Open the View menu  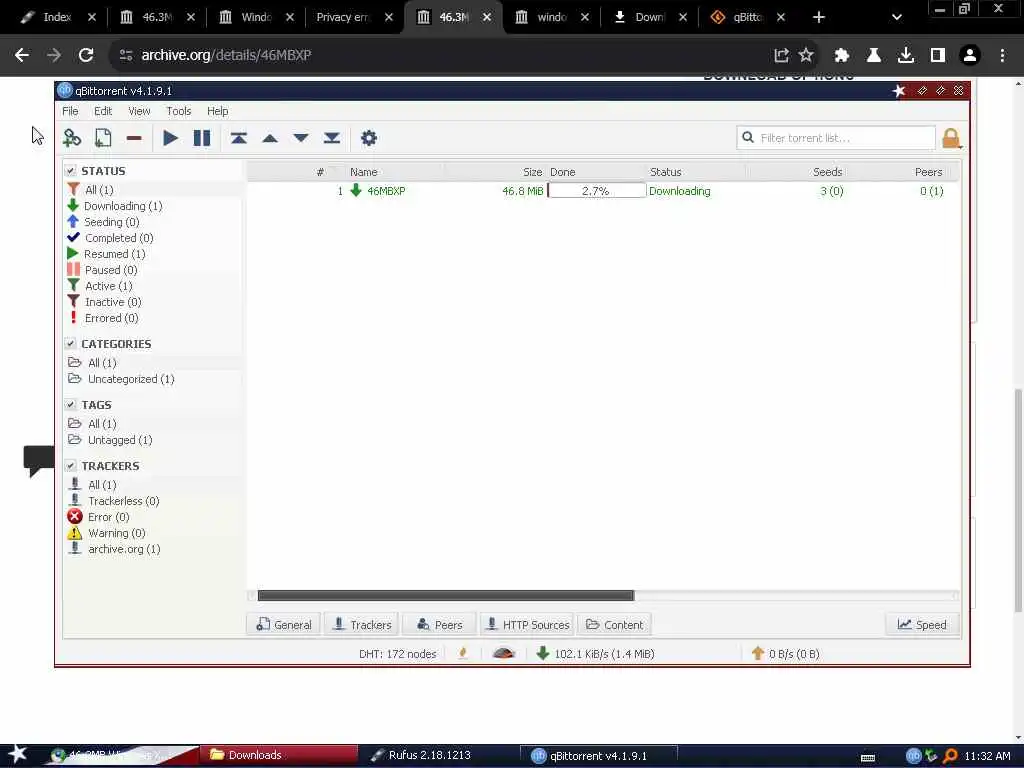(139, 111)
